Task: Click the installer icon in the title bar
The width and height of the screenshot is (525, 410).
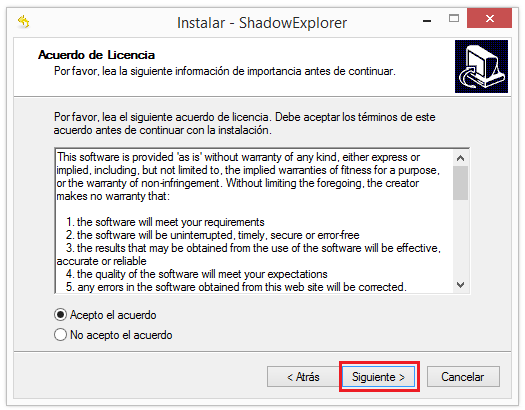Action: click(23, 22)
